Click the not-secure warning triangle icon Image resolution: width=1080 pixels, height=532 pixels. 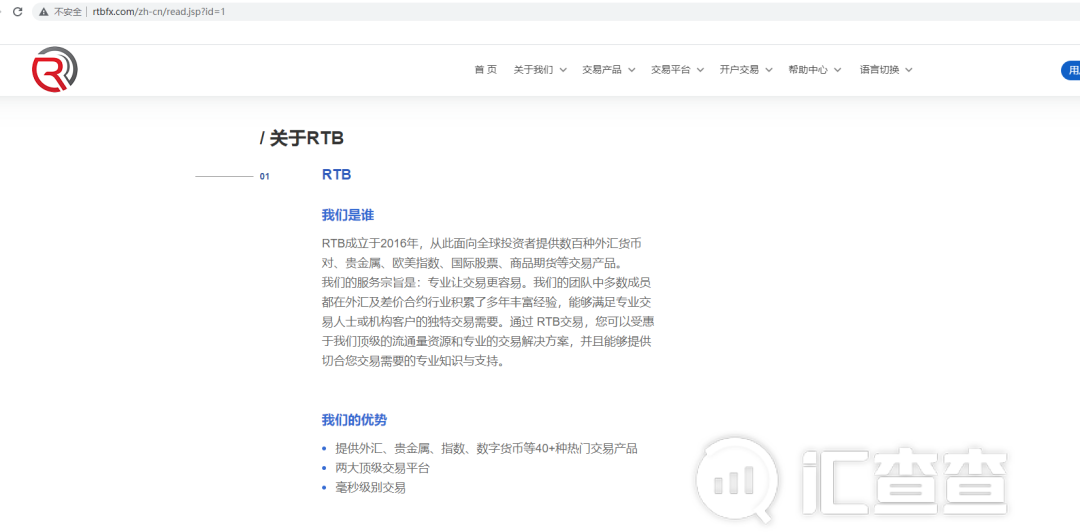(45, 12)
